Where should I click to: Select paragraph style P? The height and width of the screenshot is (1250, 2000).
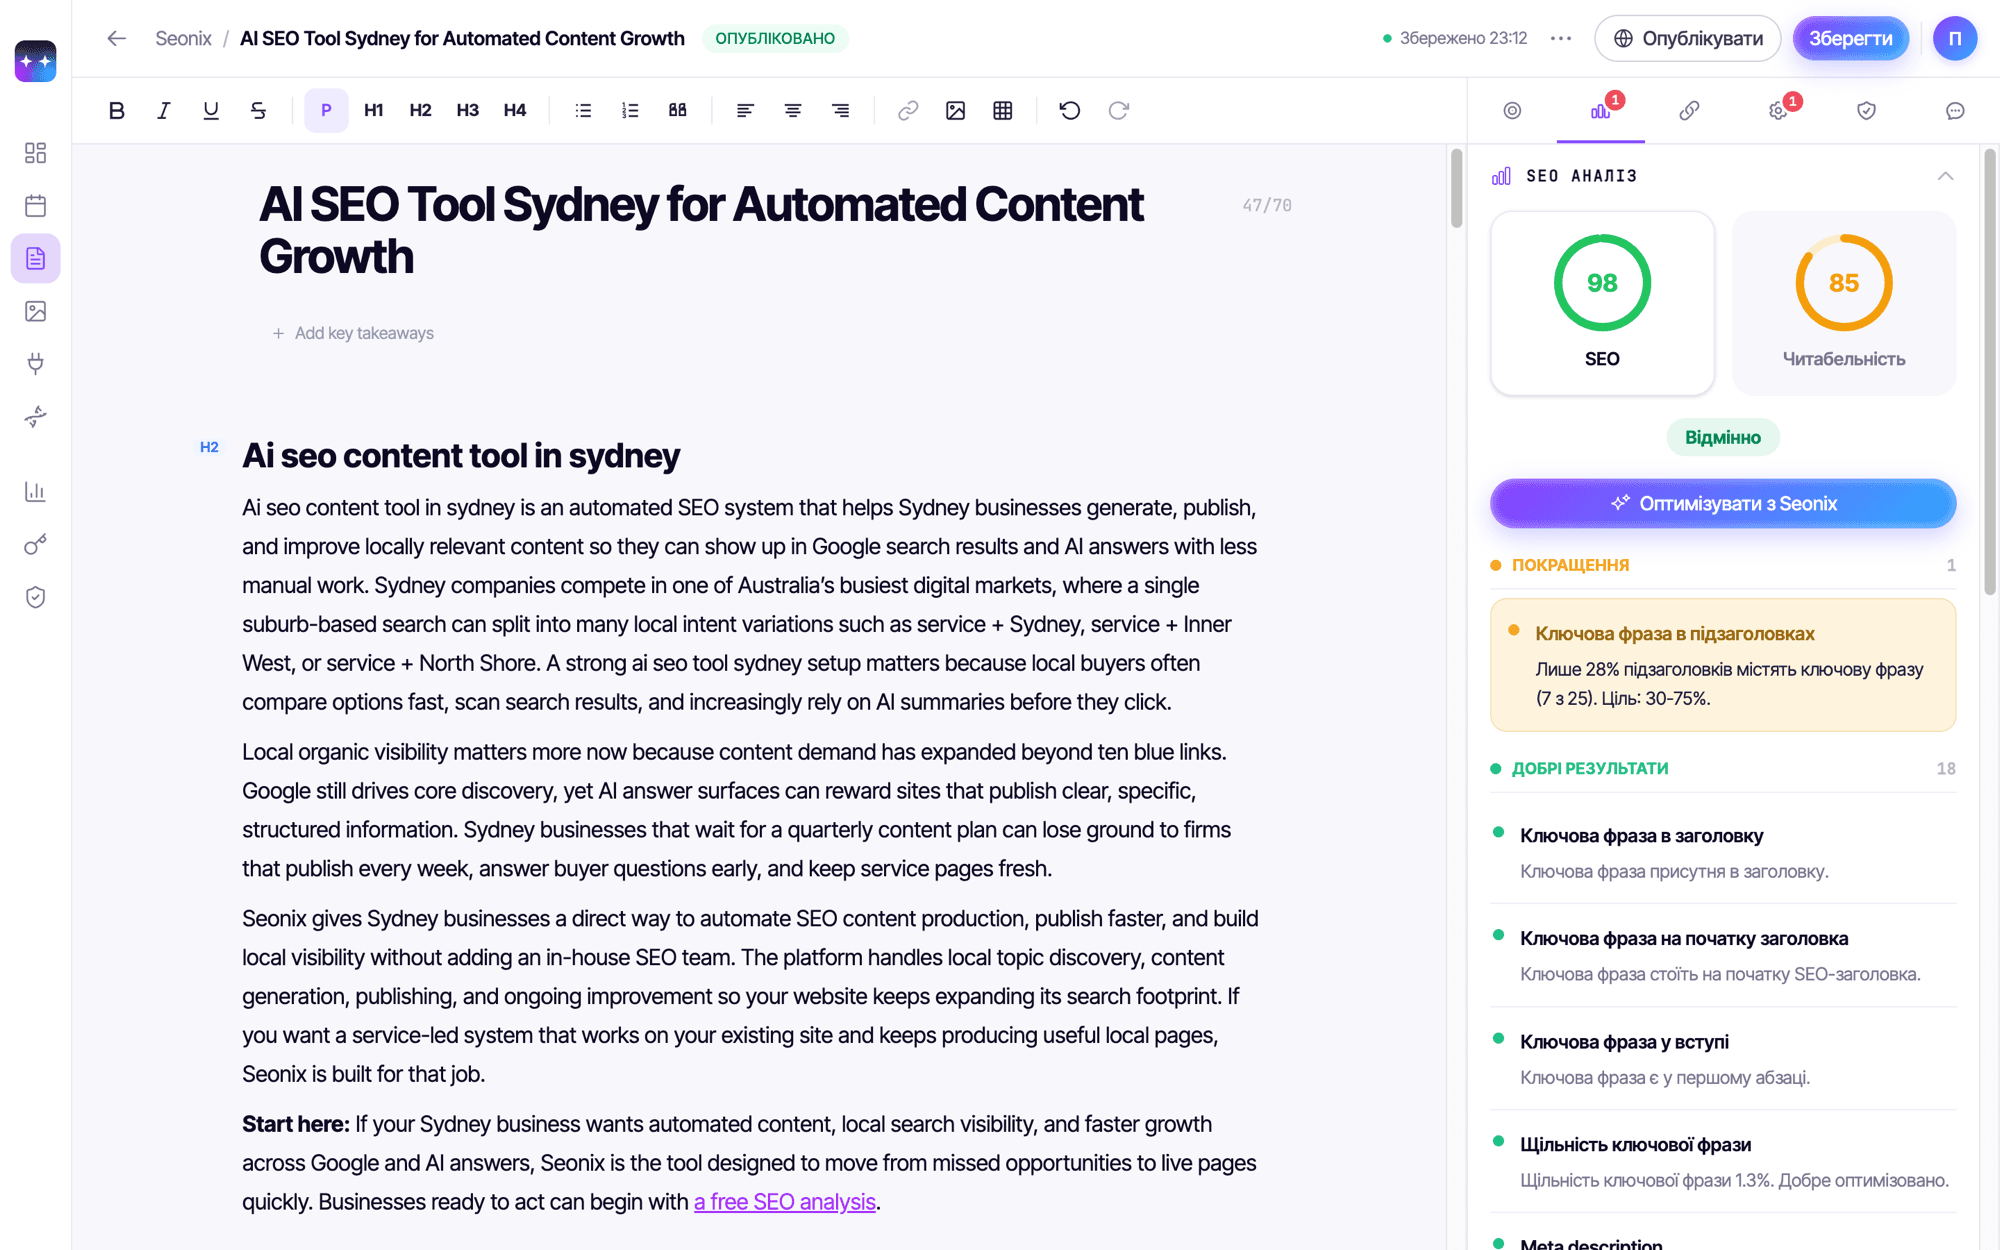point(326,110)
